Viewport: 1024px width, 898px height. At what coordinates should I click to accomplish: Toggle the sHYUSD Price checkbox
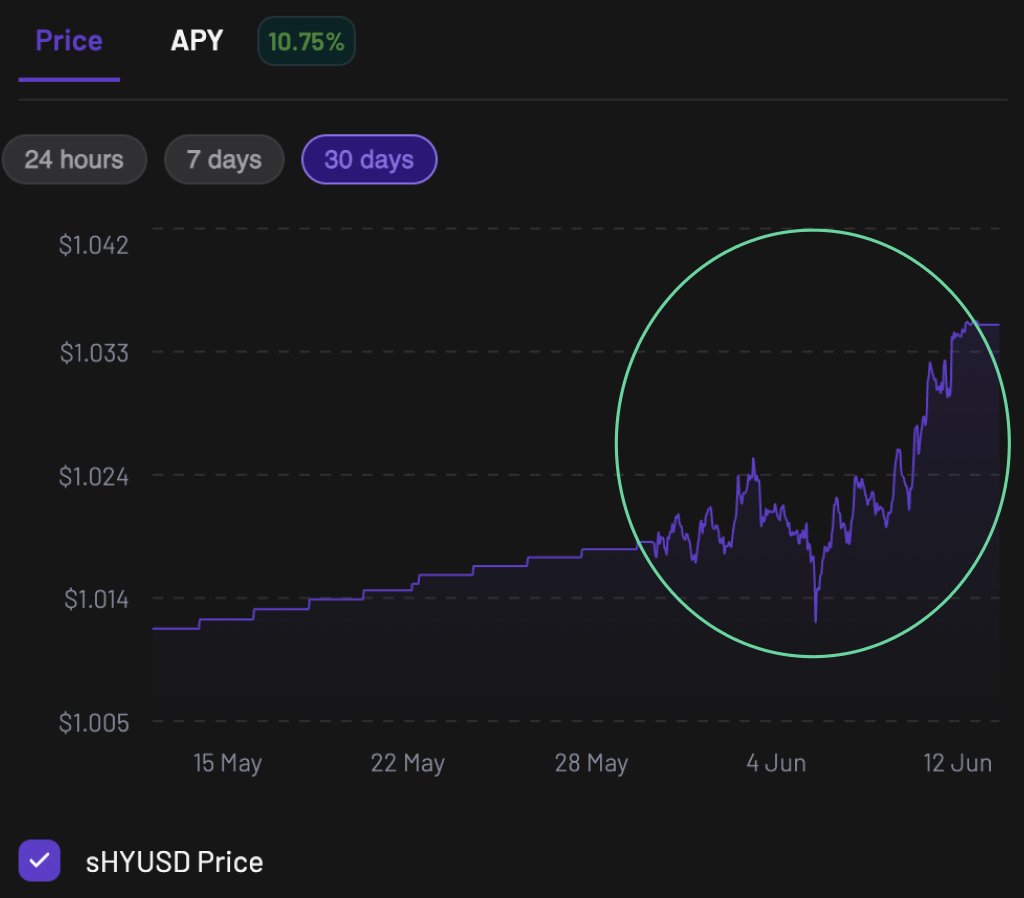coord(39,861)
